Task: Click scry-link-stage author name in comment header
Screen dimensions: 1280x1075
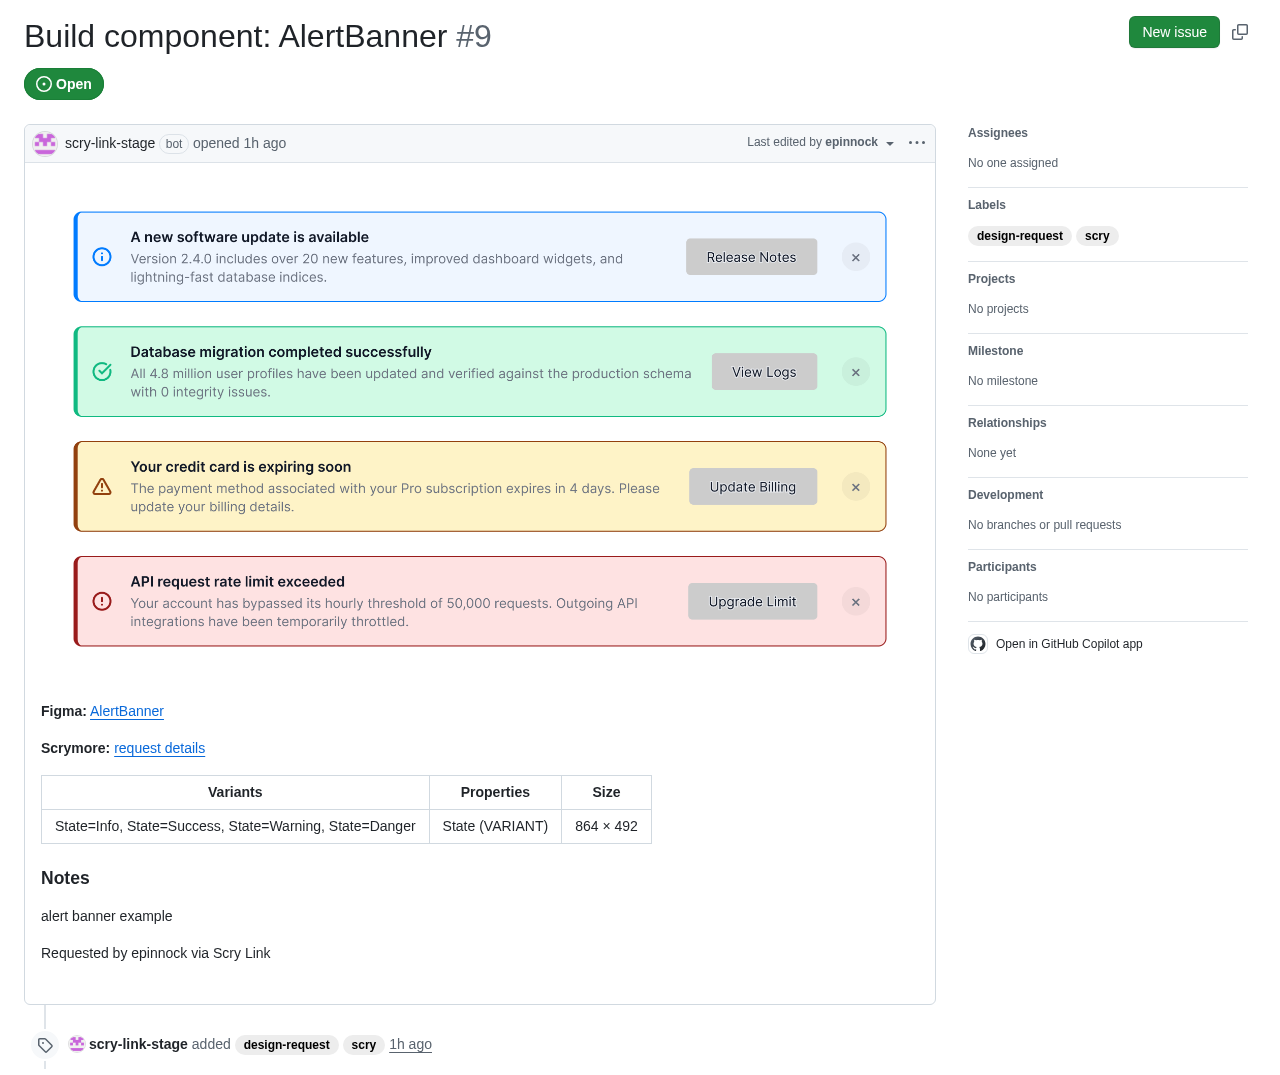Action: click(110, 143)
